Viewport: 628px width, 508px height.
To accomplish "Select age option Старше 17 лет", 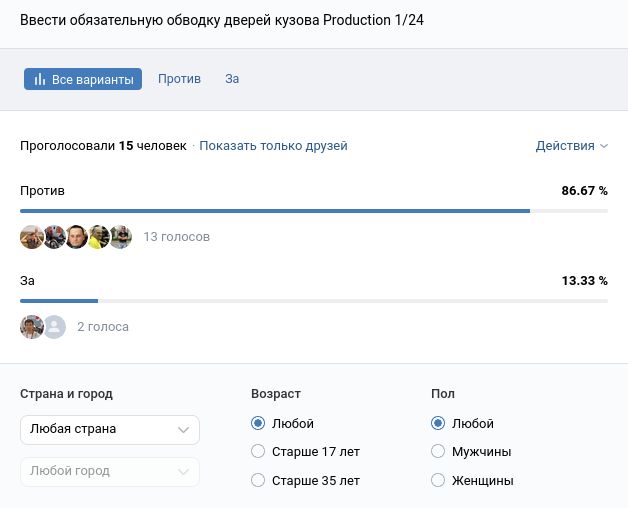I will [x=259, y=452].
